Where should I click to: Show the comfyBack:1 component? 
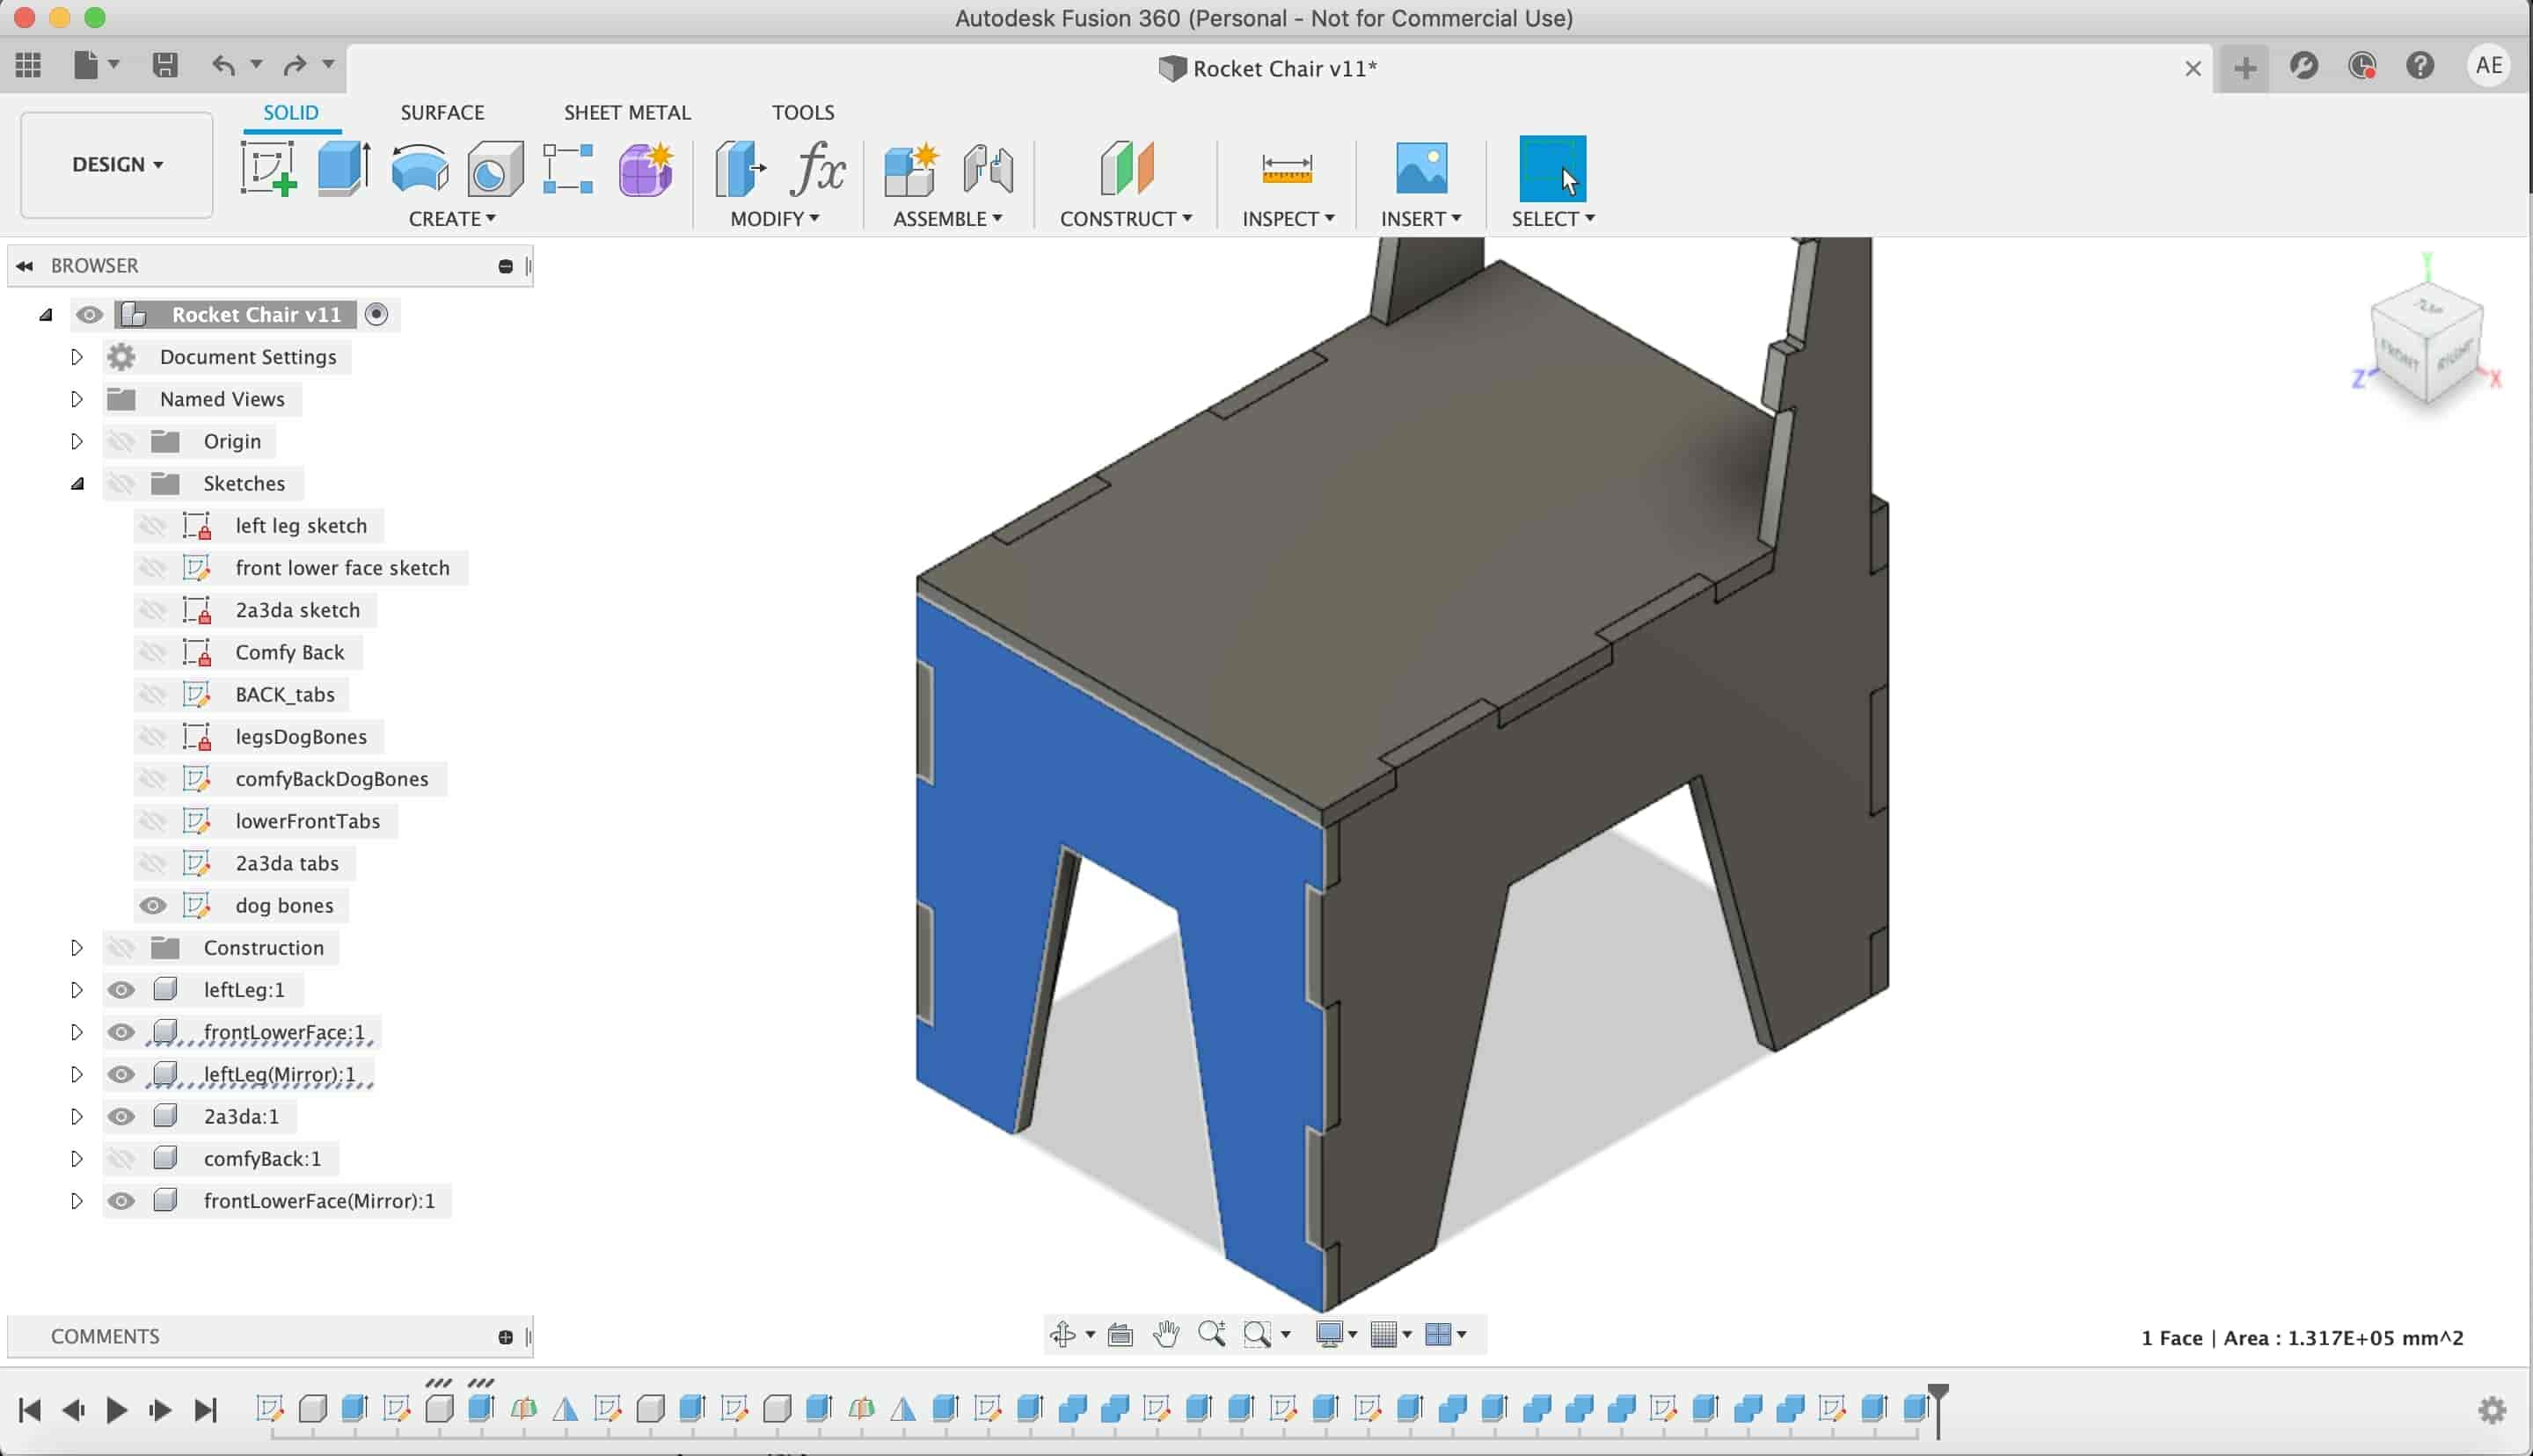click(121, 1159)
